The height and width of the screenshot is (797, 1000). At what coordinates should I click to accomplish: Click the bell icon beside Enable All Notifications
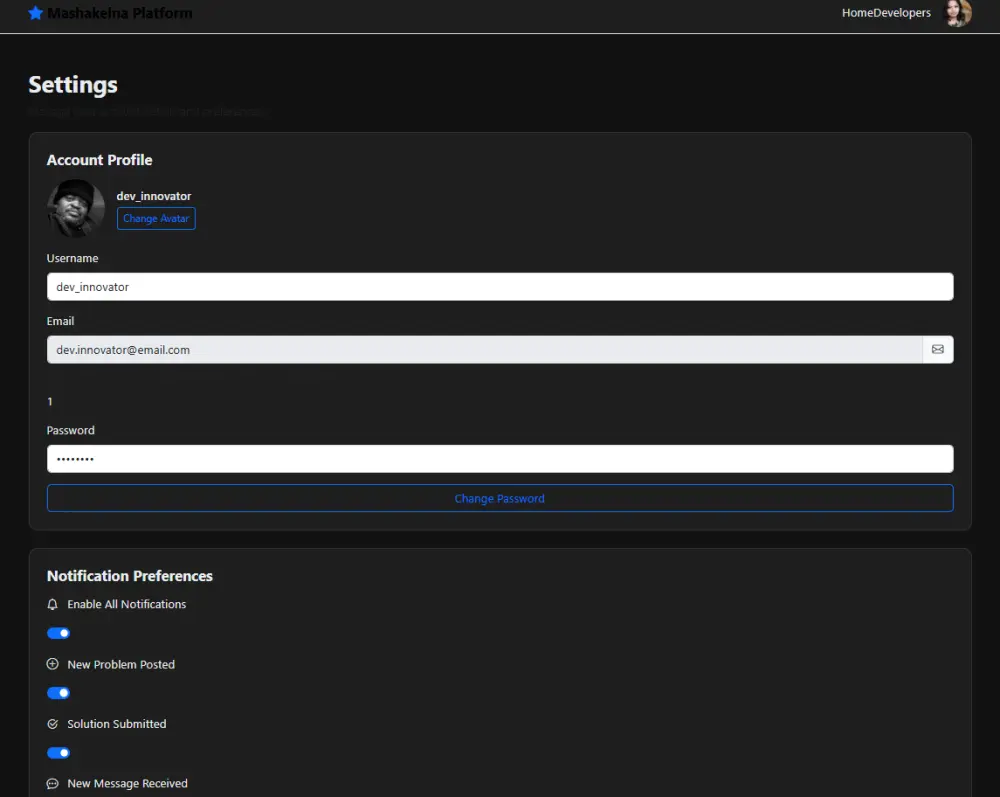(52, 604)
